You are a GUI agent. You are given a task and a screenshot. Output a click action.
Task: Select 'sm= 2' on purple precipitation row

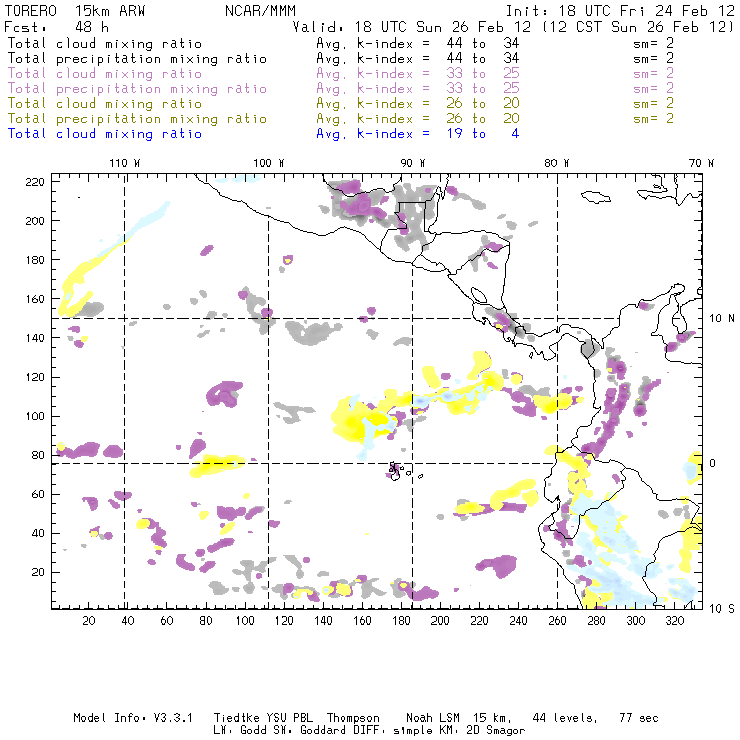click(x=654, y=89)
